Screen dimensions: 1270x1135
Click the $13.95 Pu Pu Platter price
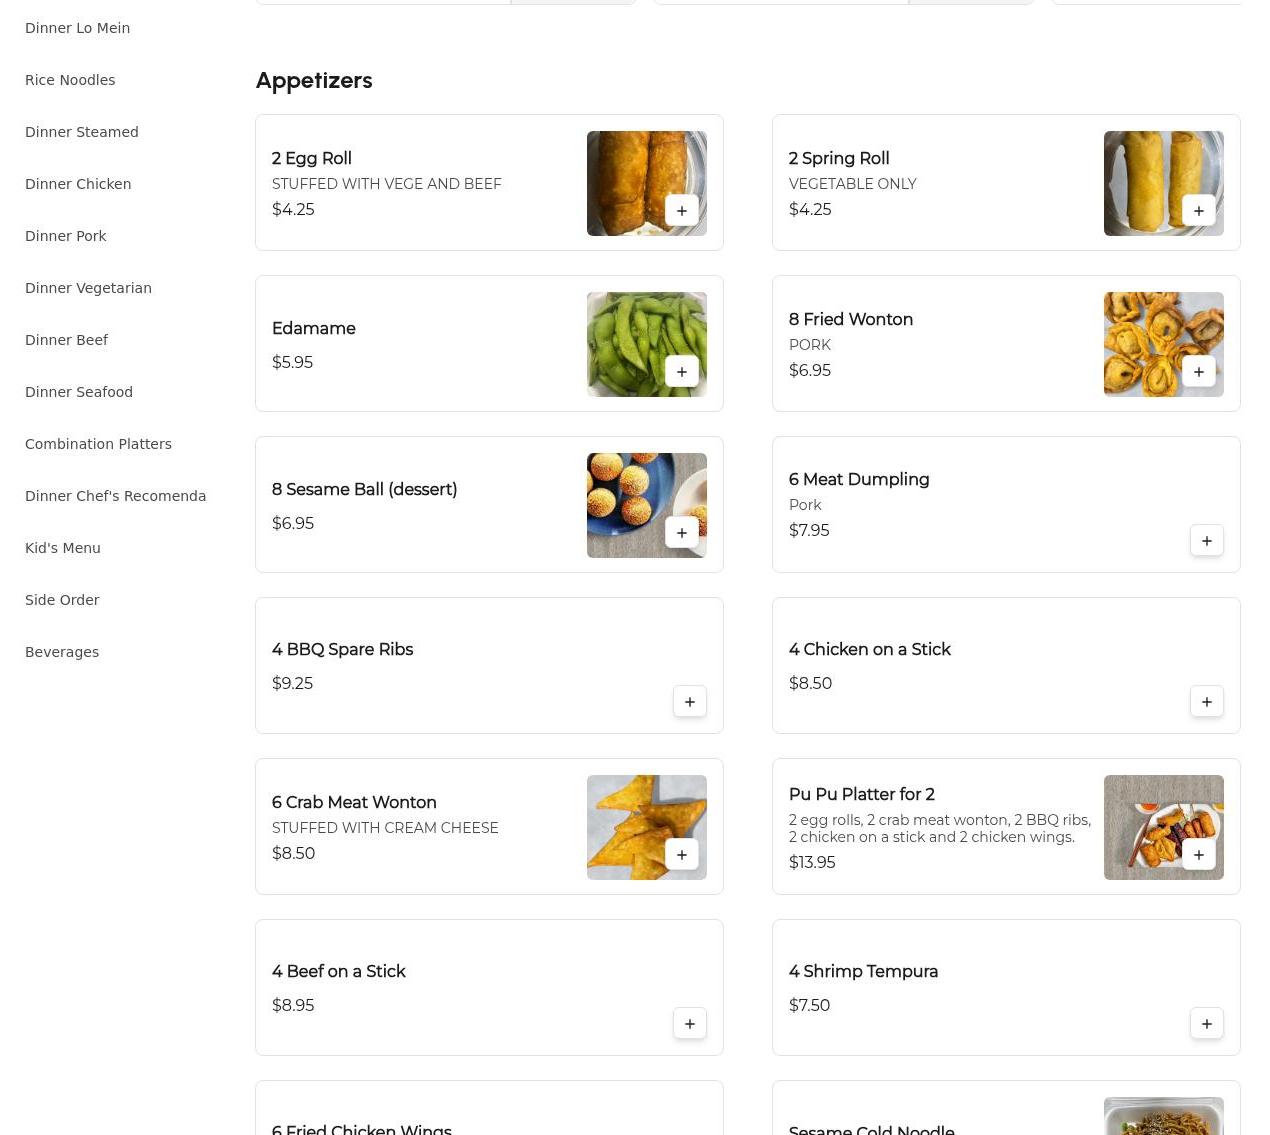[812, 862]
